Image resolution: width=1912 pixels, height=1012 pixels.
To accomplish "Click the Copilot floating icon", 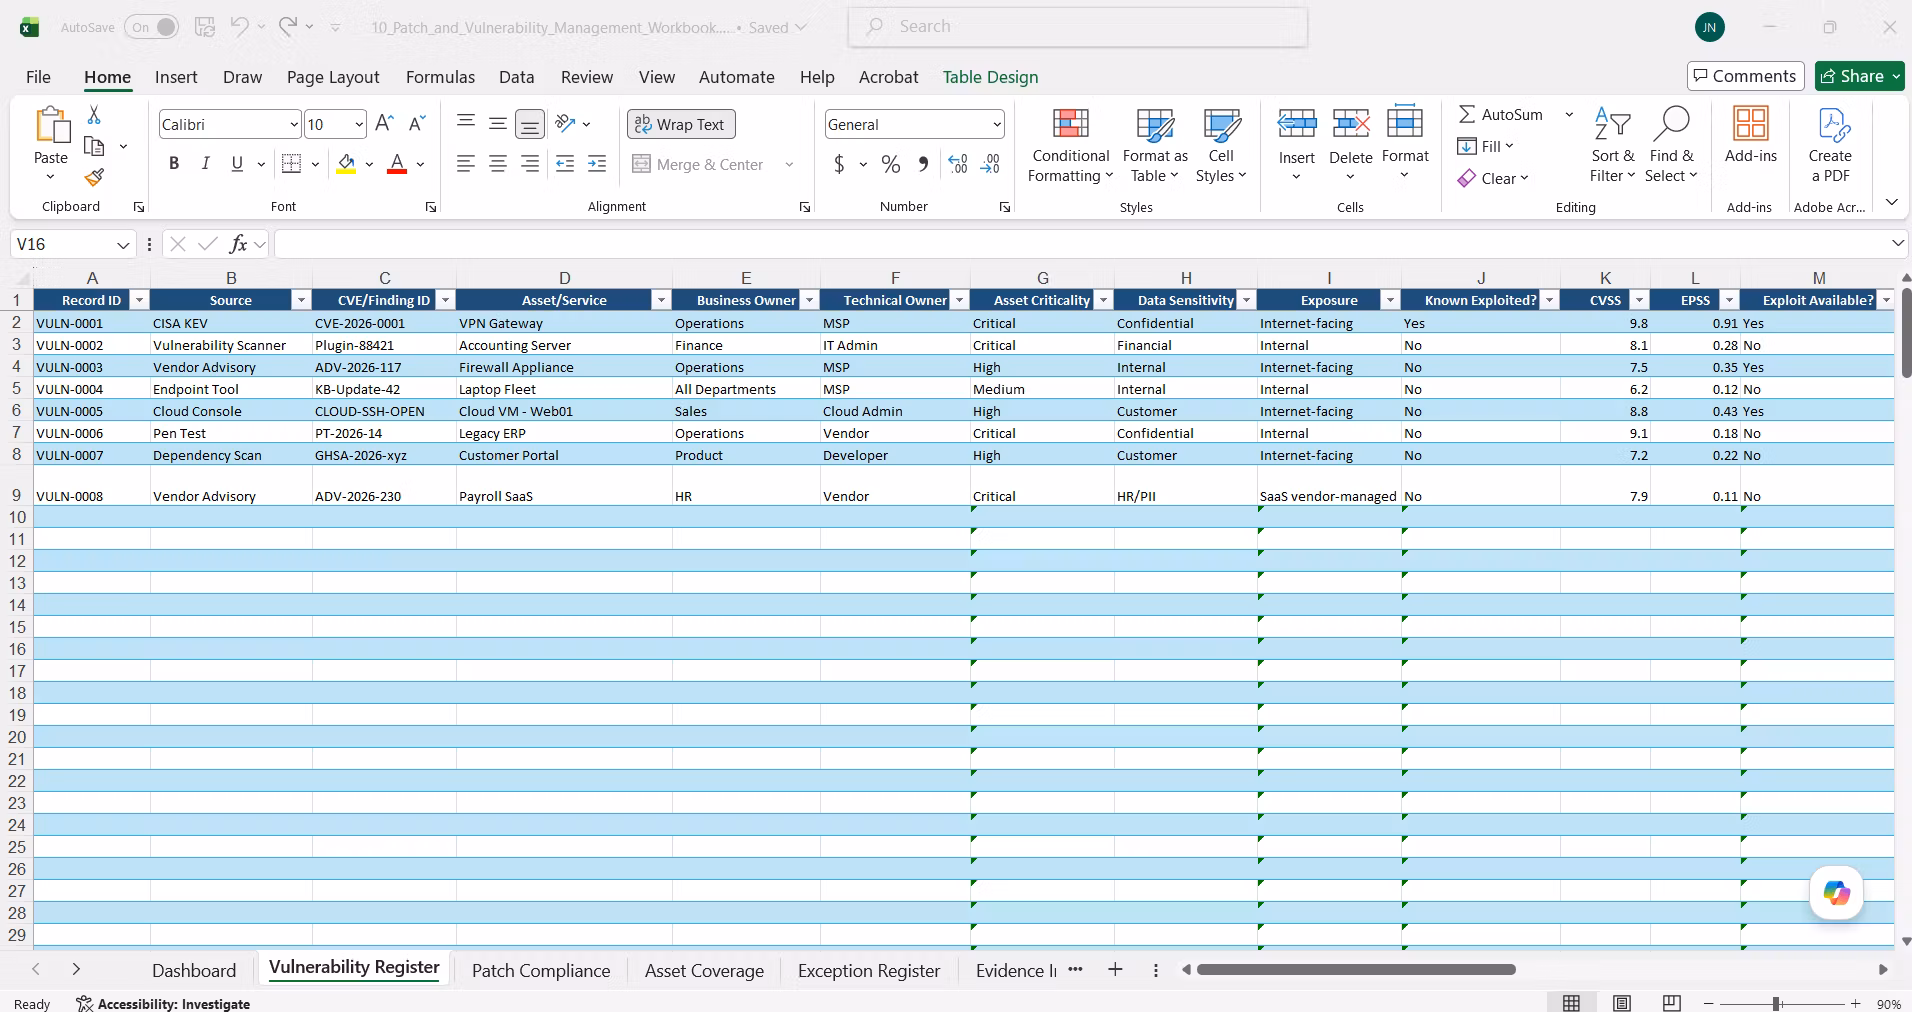I will [1836, 893].
